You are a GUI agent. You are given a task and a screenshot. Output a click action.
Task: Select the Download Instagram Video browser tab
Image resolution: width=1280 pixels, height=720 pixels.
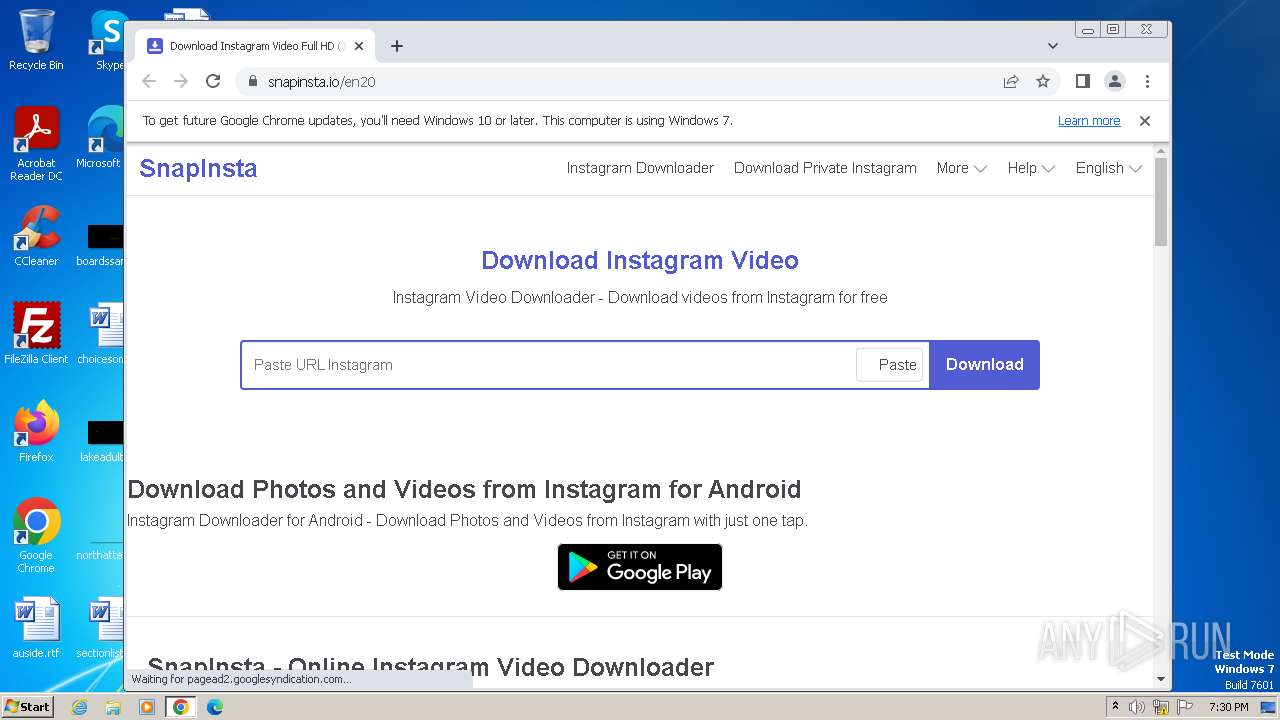255,46
